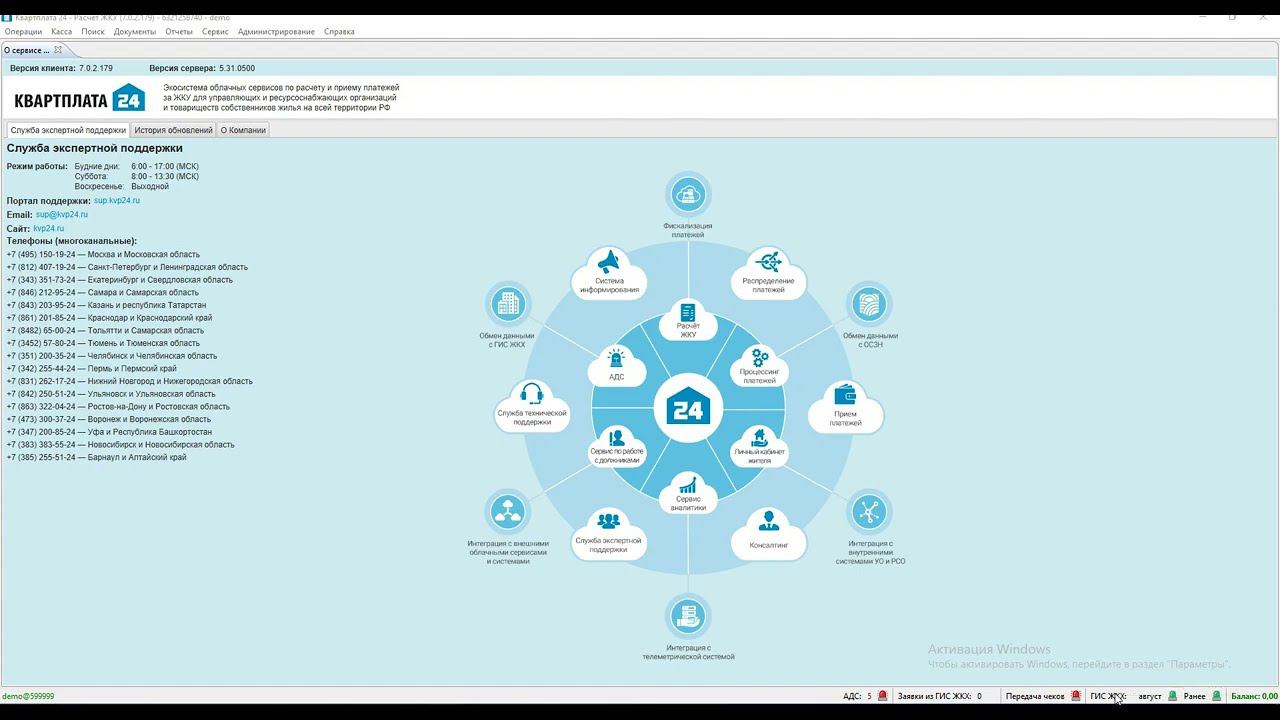Click the Уфа и Республика Башкортостан row
The width and height of the screenshot is (1280, 720).
click(x=109, y=432)
